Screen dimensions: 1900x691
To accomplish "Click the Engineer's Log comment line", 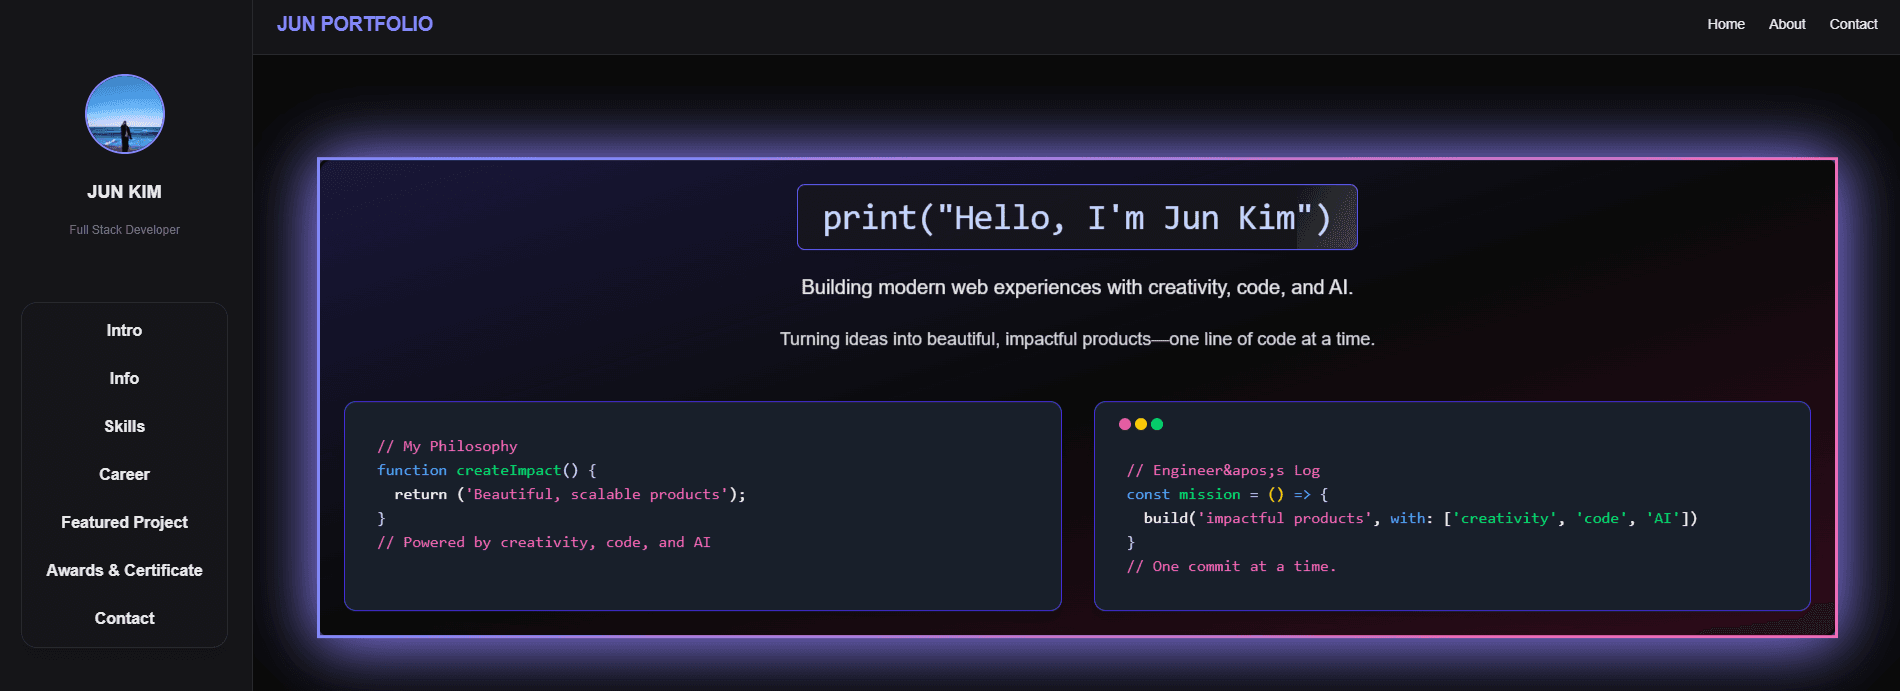I will coord(1223,470).
